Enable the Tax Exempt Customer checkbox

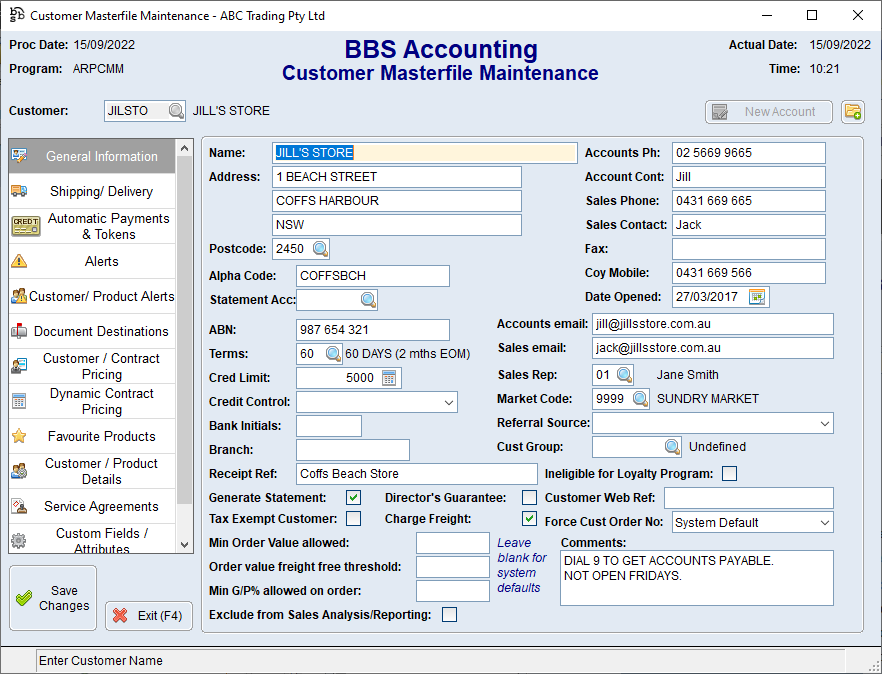(353, 519)
